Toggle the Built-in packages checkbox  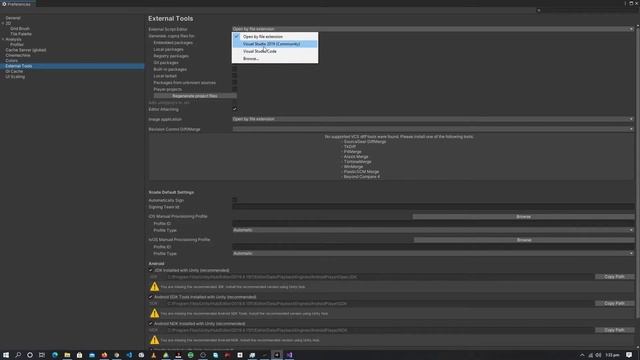coord(235,69)
